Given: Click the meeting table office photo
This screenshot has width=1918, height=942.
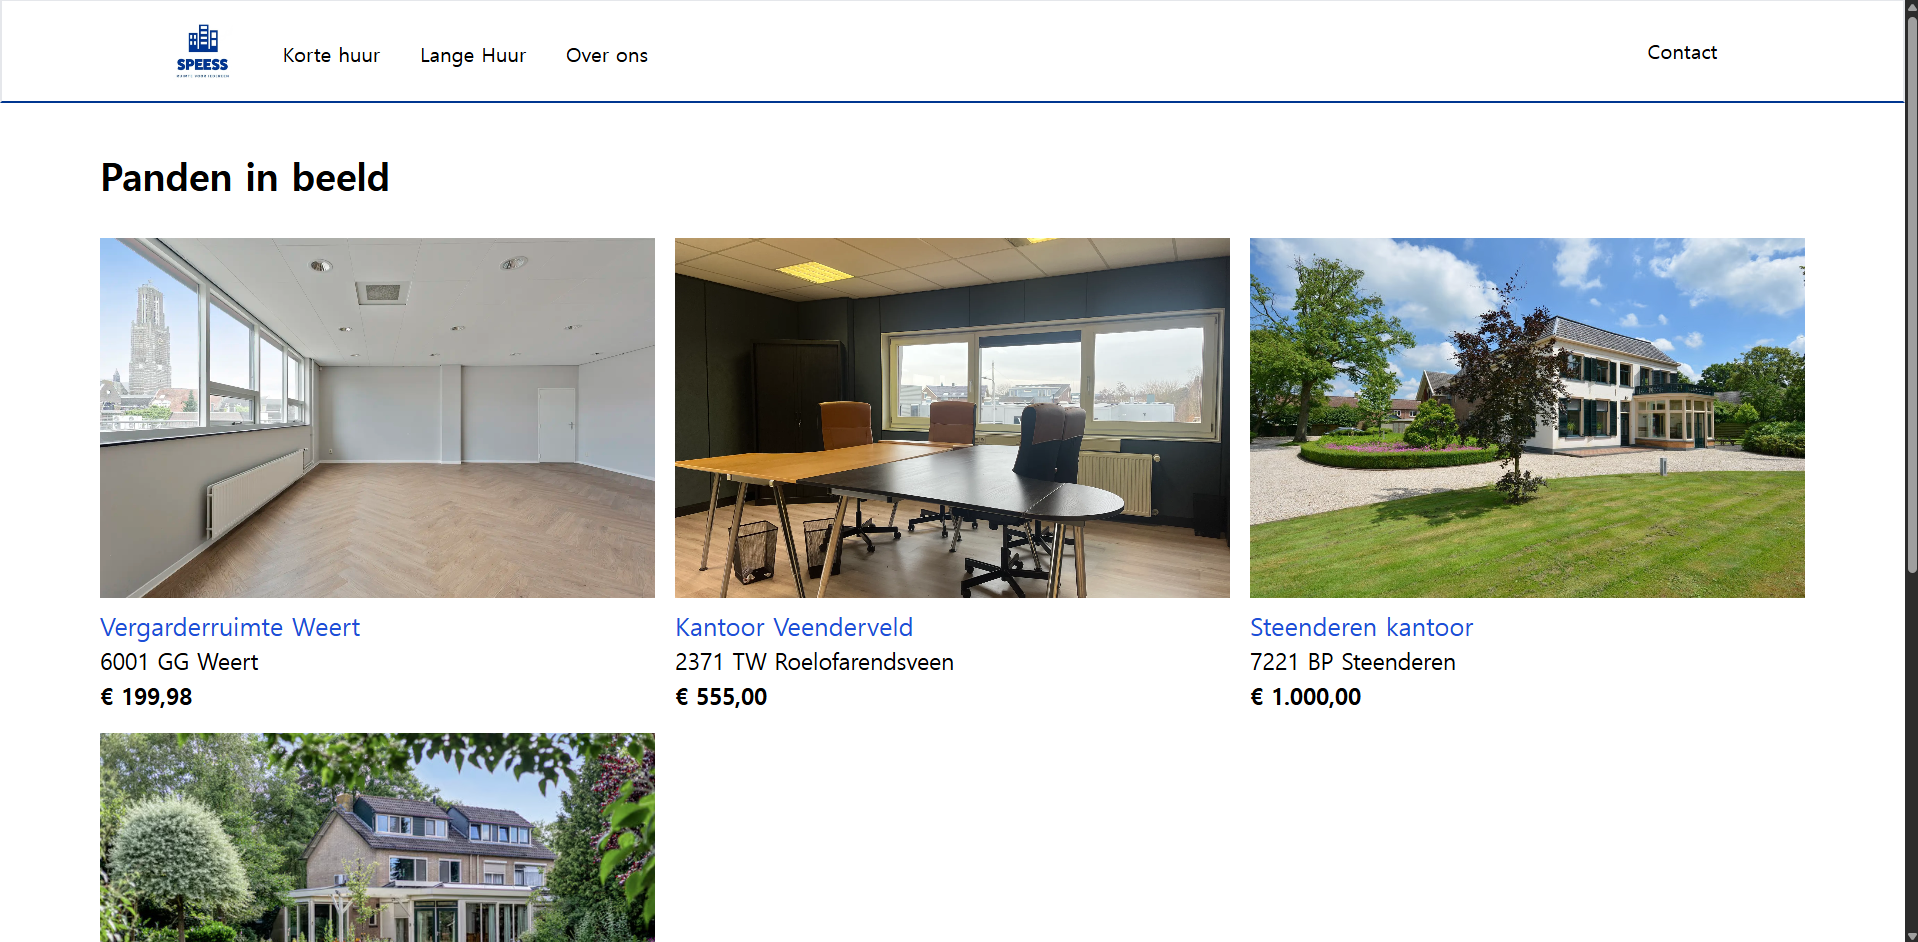Looking at the screenshot, I should pos(952,418).
